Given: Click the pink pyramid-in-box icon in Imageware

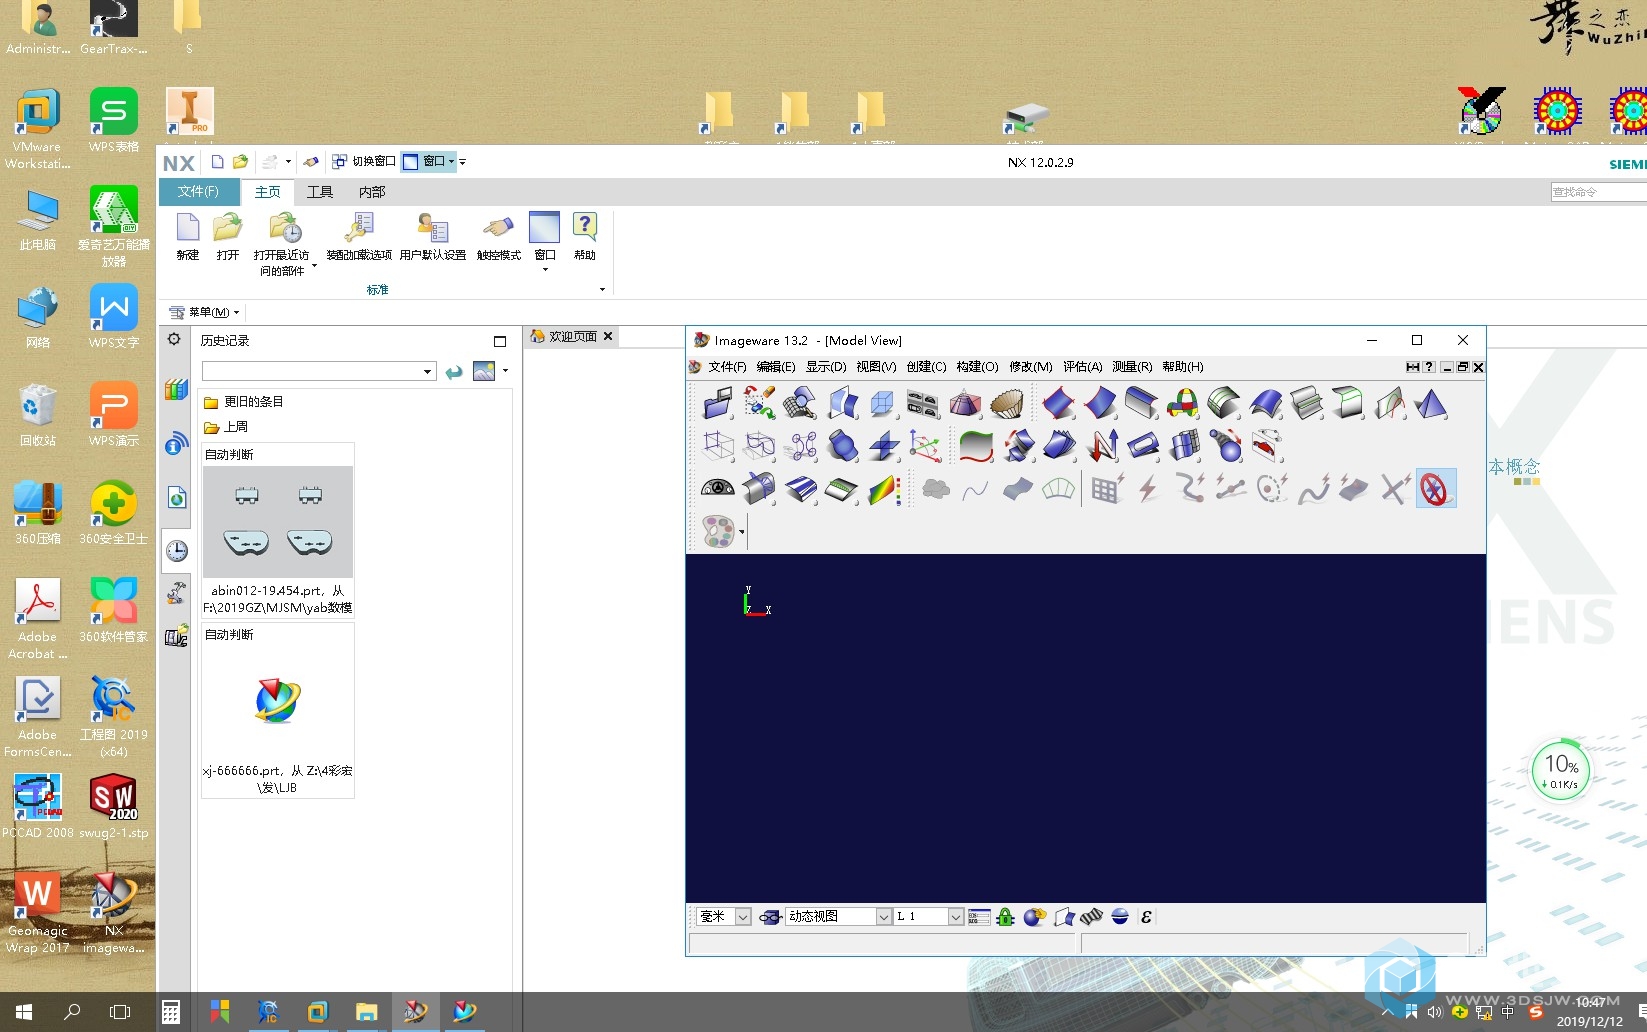Looking at the screenshot, I should pyautogui.click(x=965, y=404).
